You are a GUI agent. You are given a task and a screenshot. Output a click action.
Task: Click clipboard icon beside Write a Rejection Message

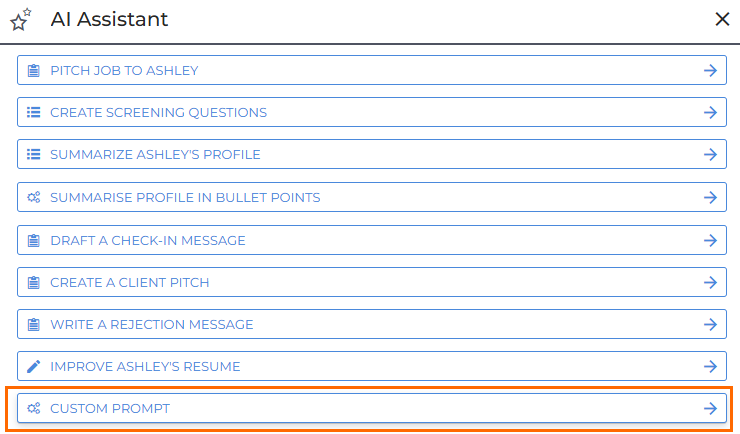(x=34, y=325)
